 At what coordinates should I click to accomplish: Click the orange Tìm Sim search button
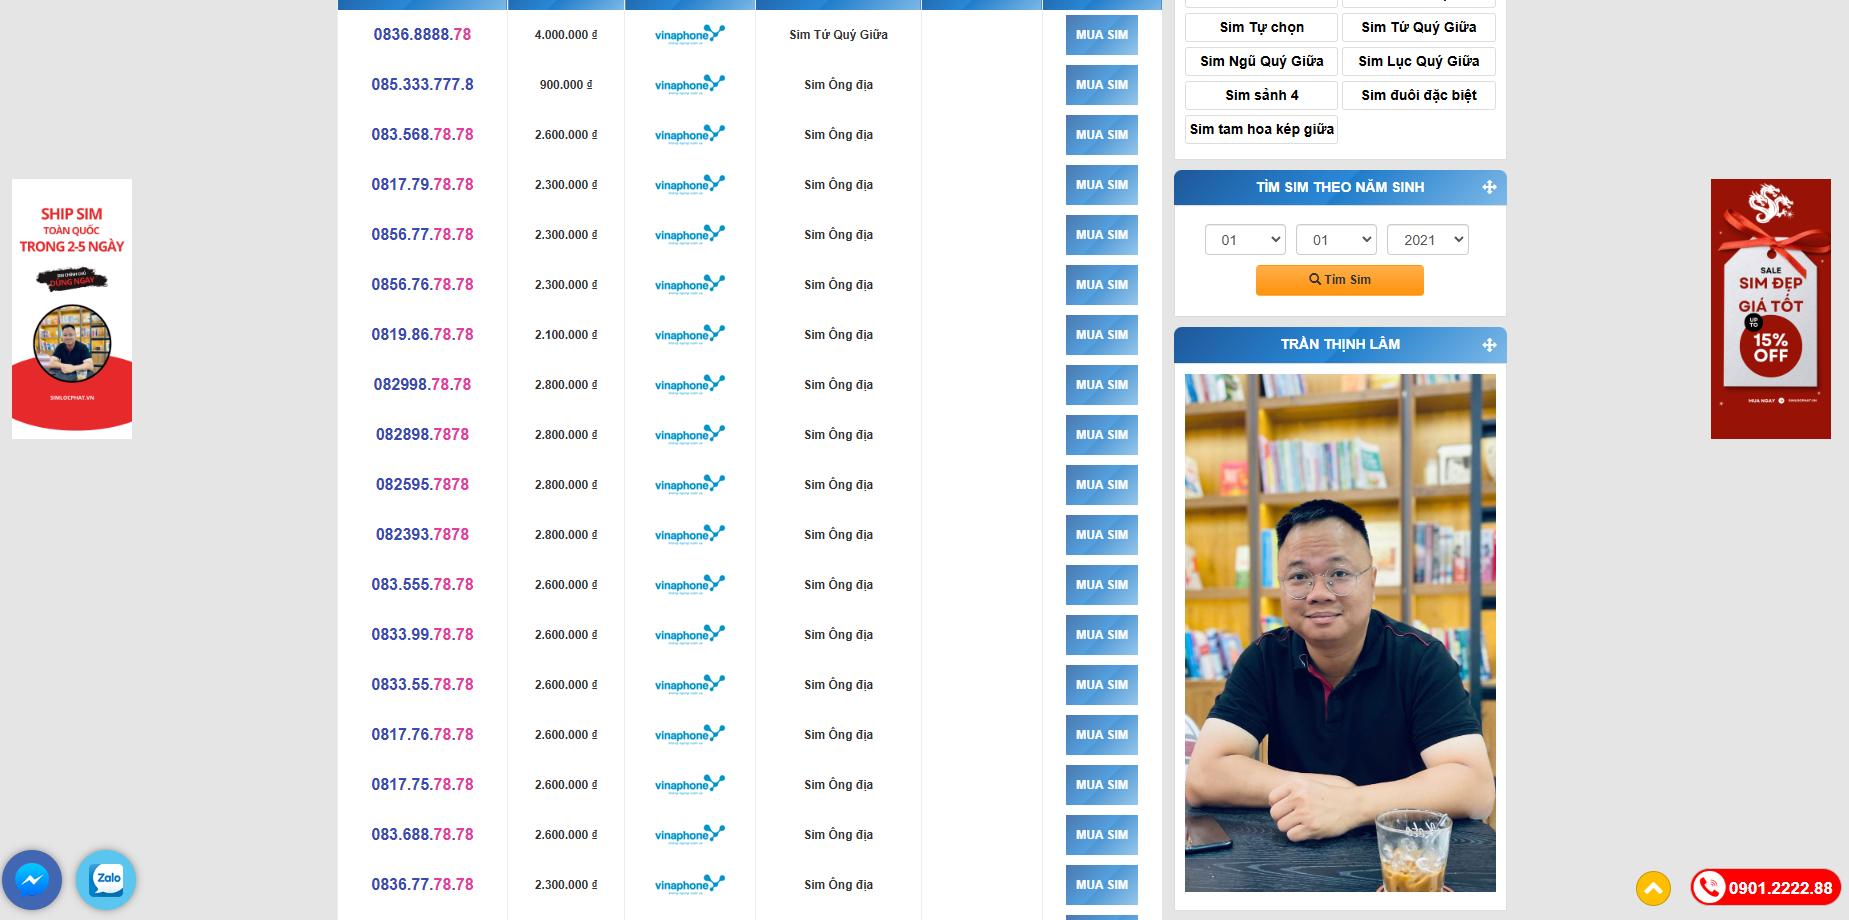click(1340, 280)
